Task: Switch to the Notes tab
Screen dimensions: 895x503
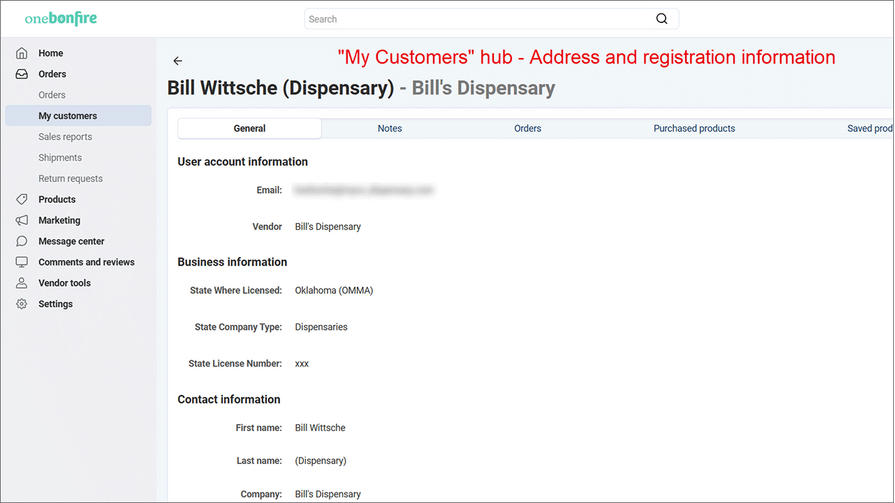Action: click(x=389, y=128)
